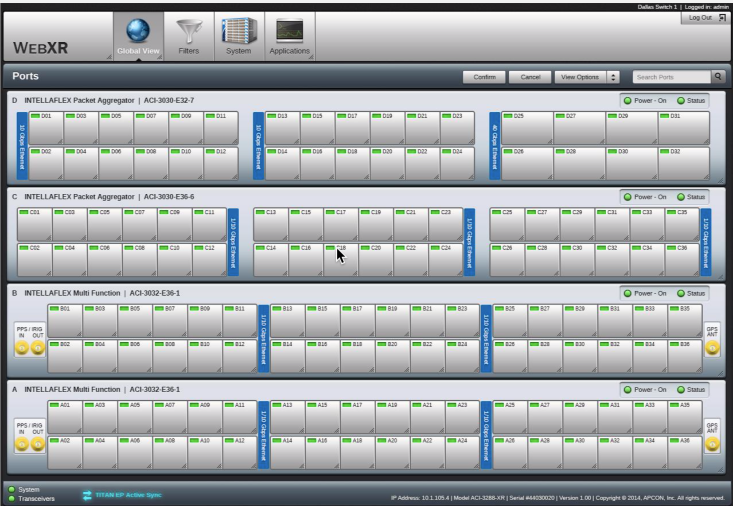Select port D01
The image size is (733, 506).
coord(46,128)
